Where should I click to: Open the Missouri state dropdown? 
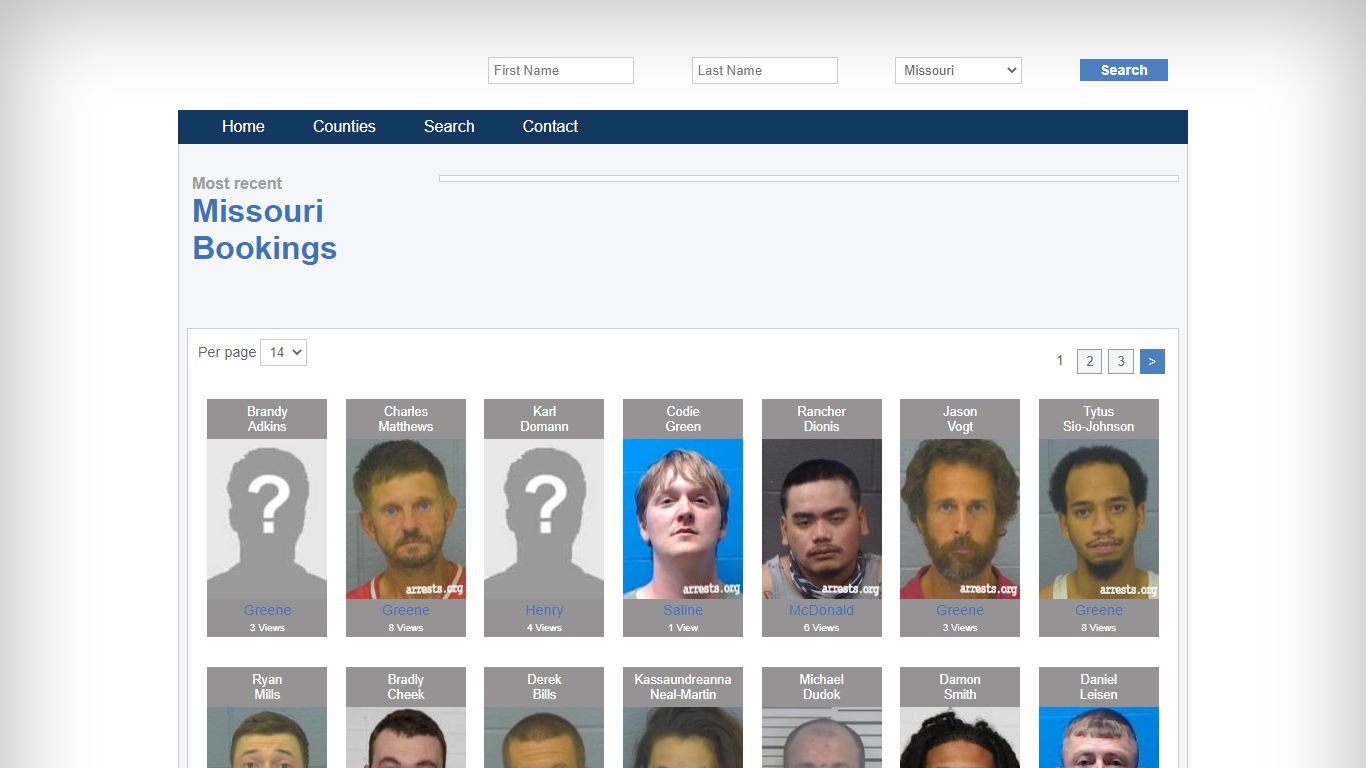(x=958, y=70)
